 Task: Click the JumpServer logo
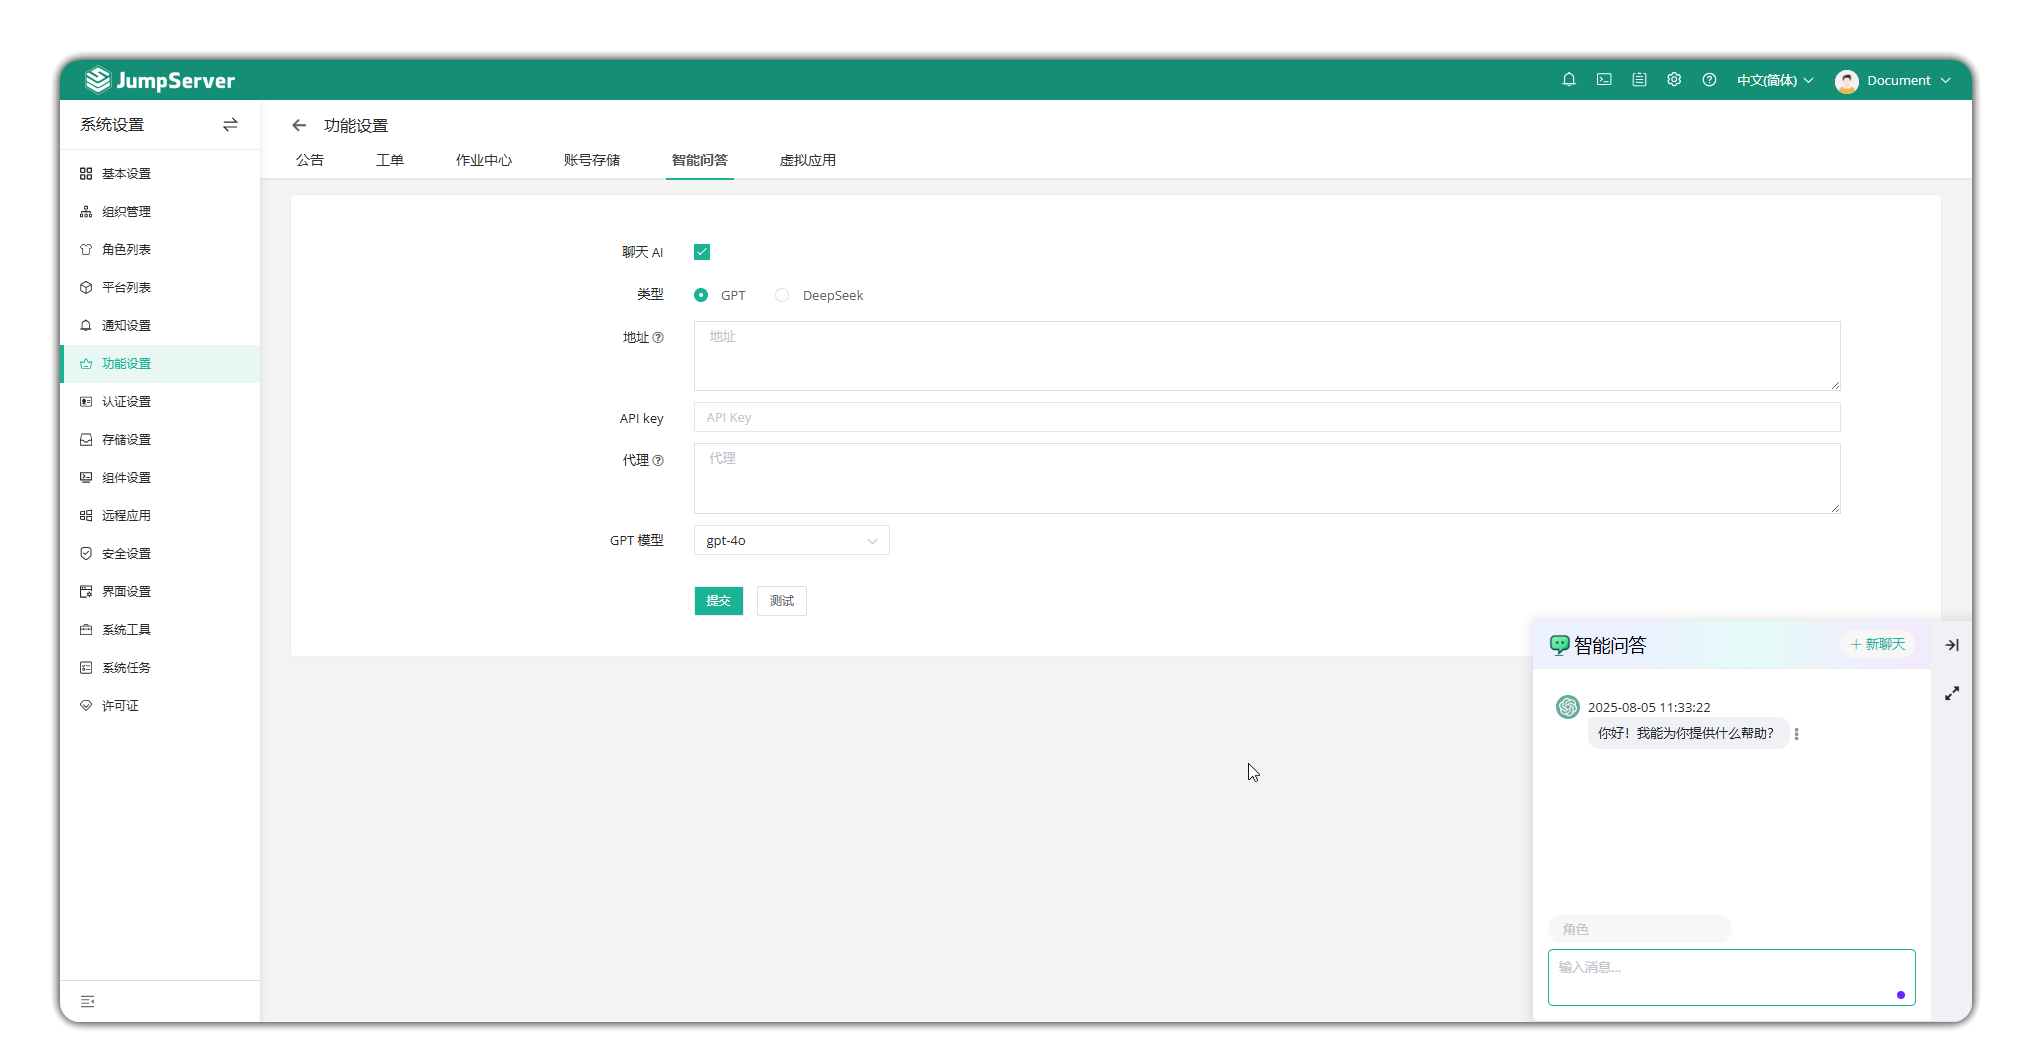tap(160, 80)
